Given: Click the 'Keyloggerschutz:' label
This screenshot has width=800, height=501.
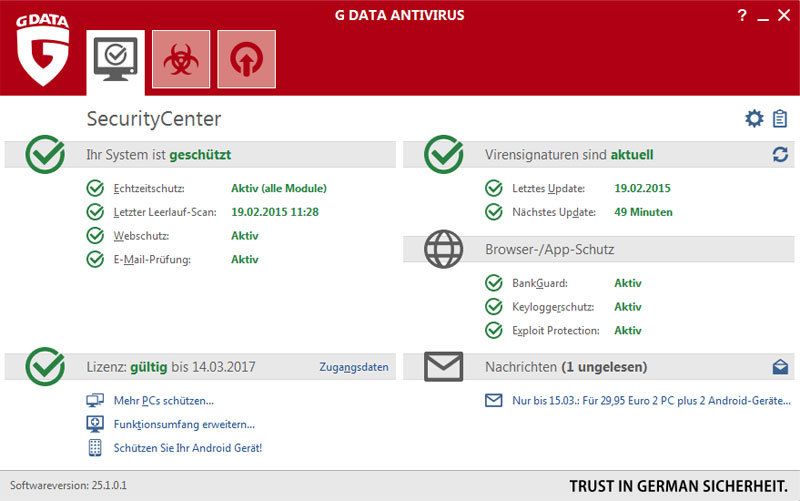Looking at the screenshot, I should click(553, 307).
